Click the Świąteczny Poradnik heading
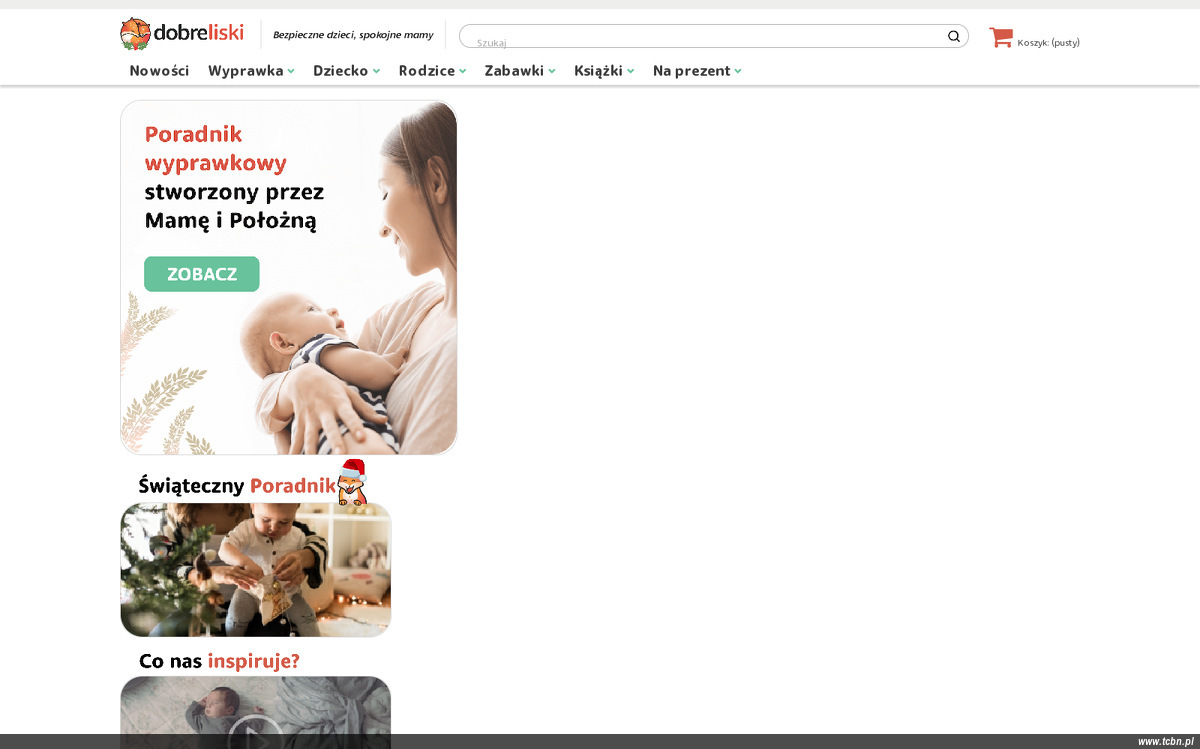Screen dimensions: 1200x749 pos(237,486)
